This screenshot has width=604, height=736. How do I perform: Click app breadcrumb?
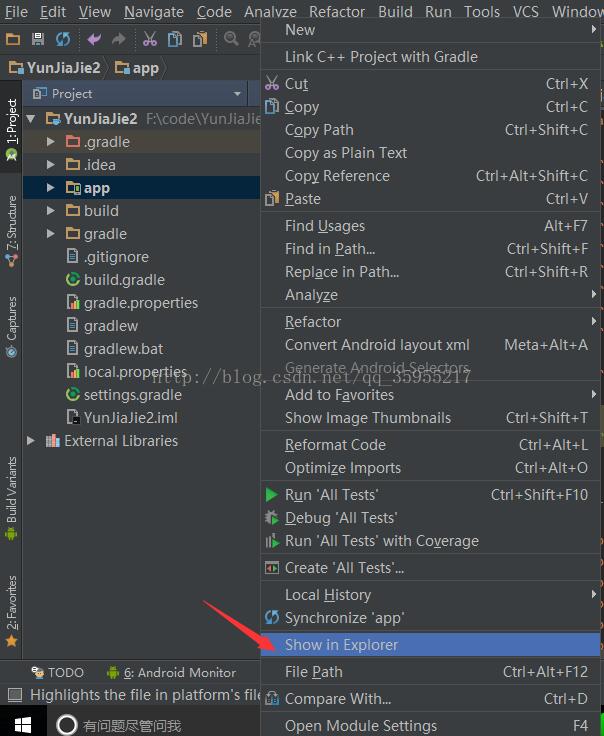click(137, 68)
